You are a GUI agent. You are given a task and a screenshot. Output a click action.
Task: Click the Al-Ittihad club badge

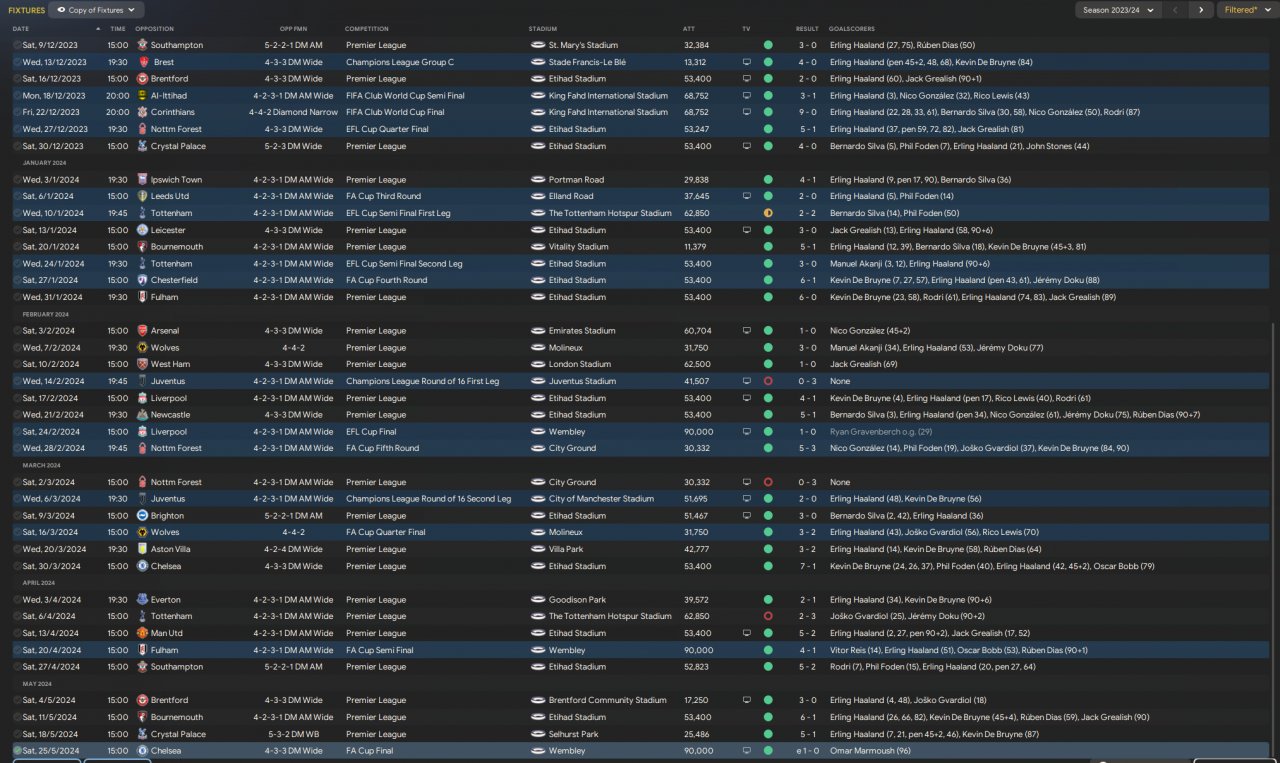[142, 96]
